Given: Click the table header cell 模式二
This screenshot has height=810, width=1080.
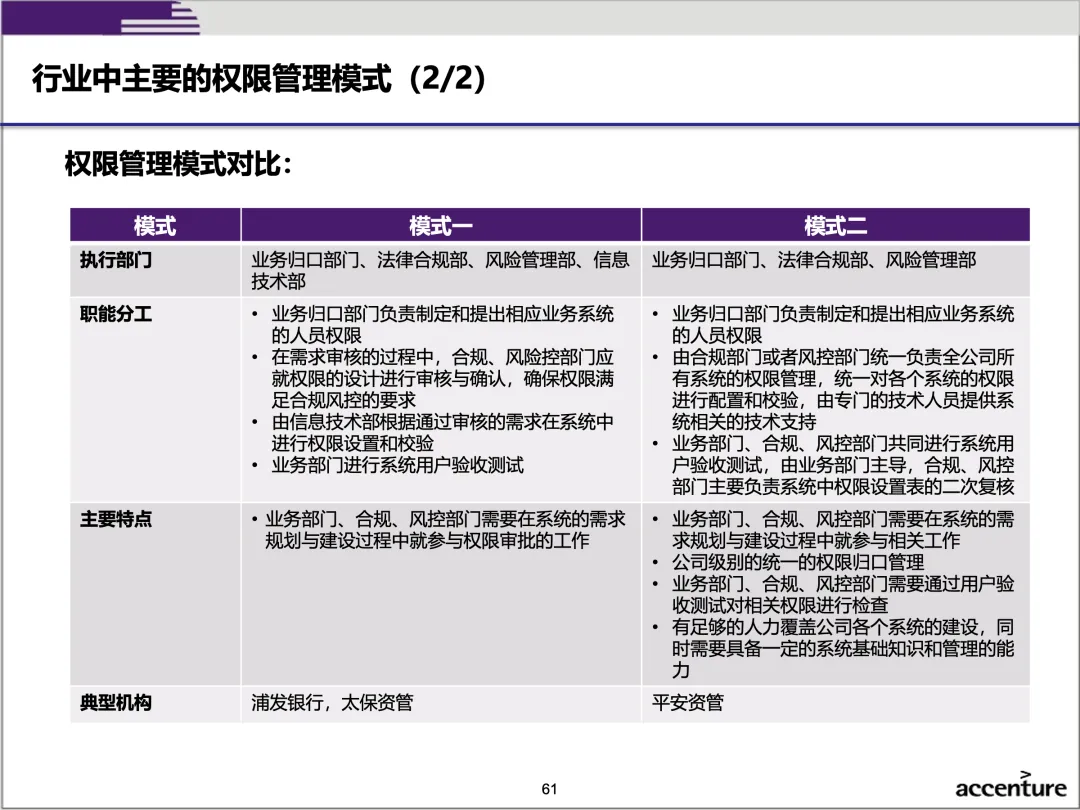Looking at the screenshot, I should [835, 225].
